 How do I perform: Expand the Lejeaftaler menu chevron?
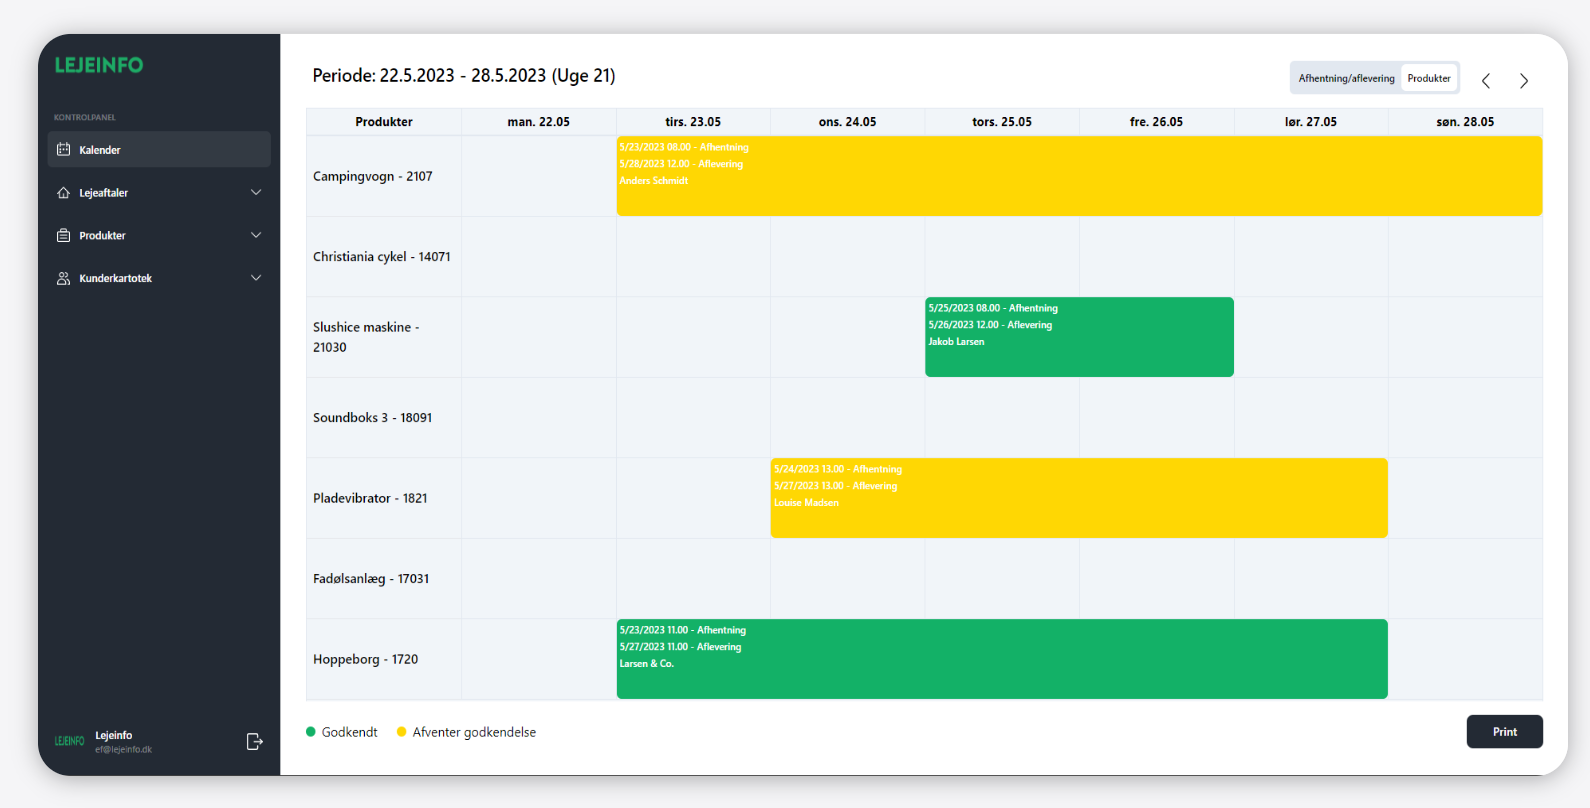point(256,193)
